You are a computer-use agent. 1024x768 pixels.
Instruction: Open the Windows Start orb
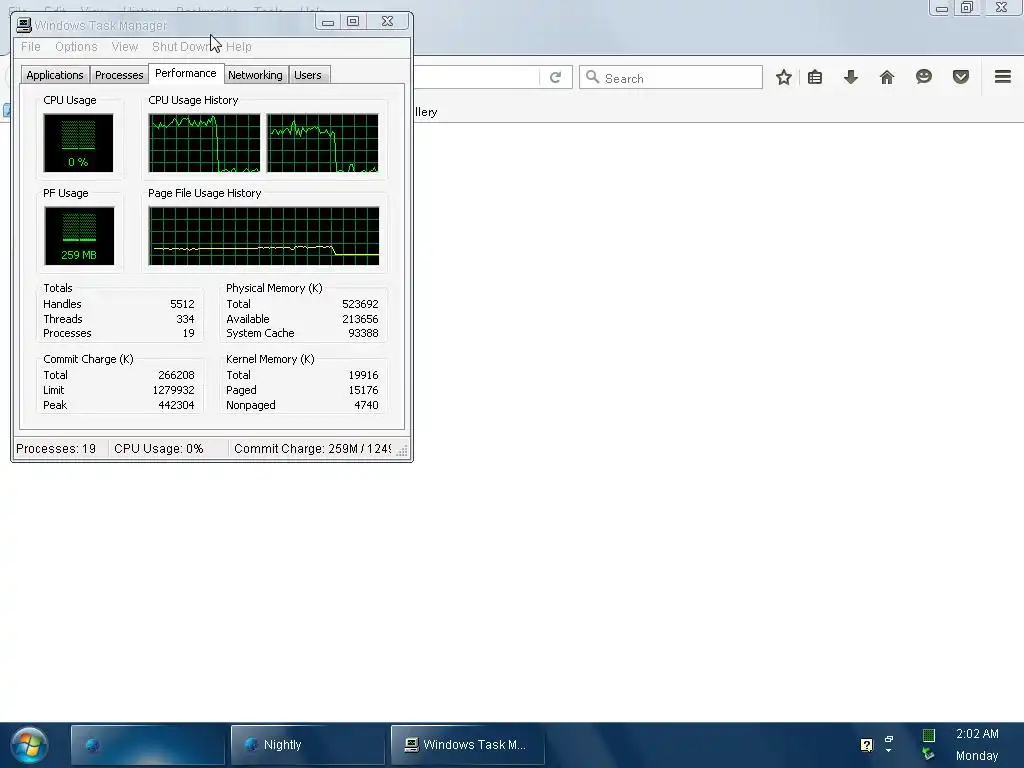[29, 744]
